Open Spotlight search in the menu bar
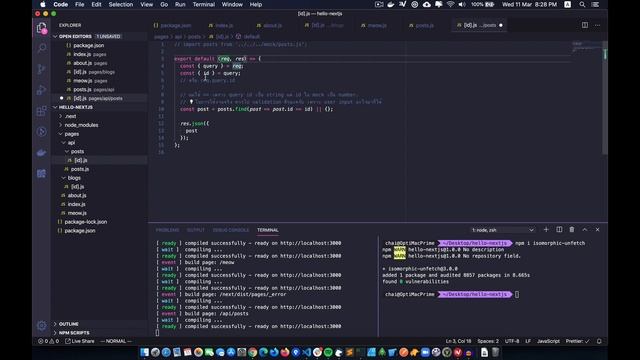Viewport: 640px width, 360px height. [x=582, y=4]
